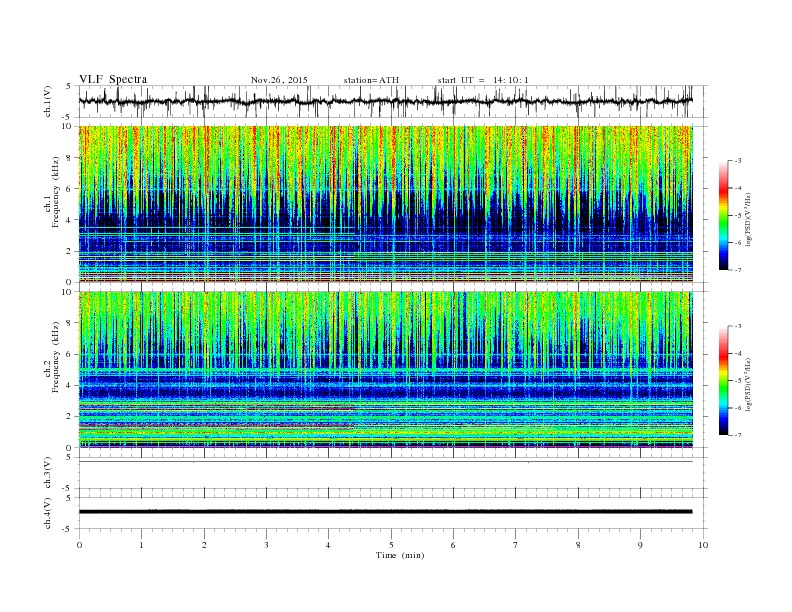Viewport: 792px width, 612px height.
Task: Click the date 'Nov.26, 2015'
Action: pyautogui.click(x=279, y=80)
